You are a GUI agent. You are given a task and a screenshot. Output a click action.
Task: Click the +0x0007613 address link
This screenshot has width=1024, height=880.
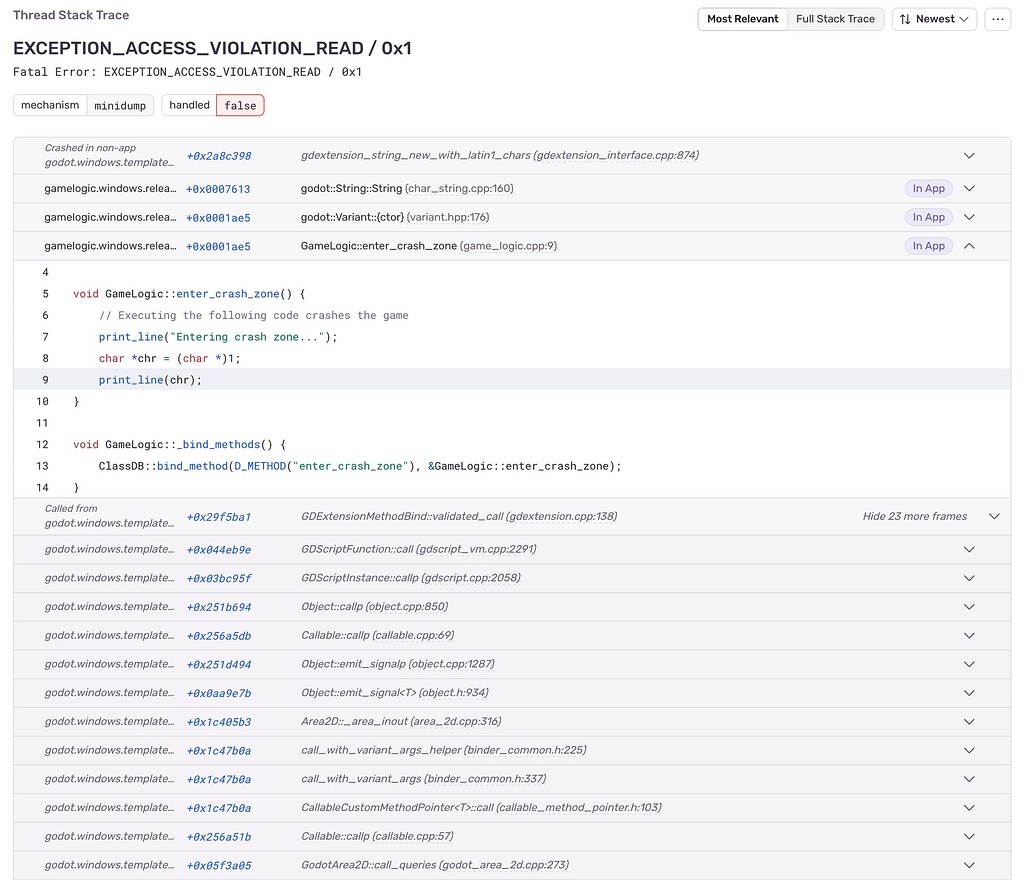[219, 188]
